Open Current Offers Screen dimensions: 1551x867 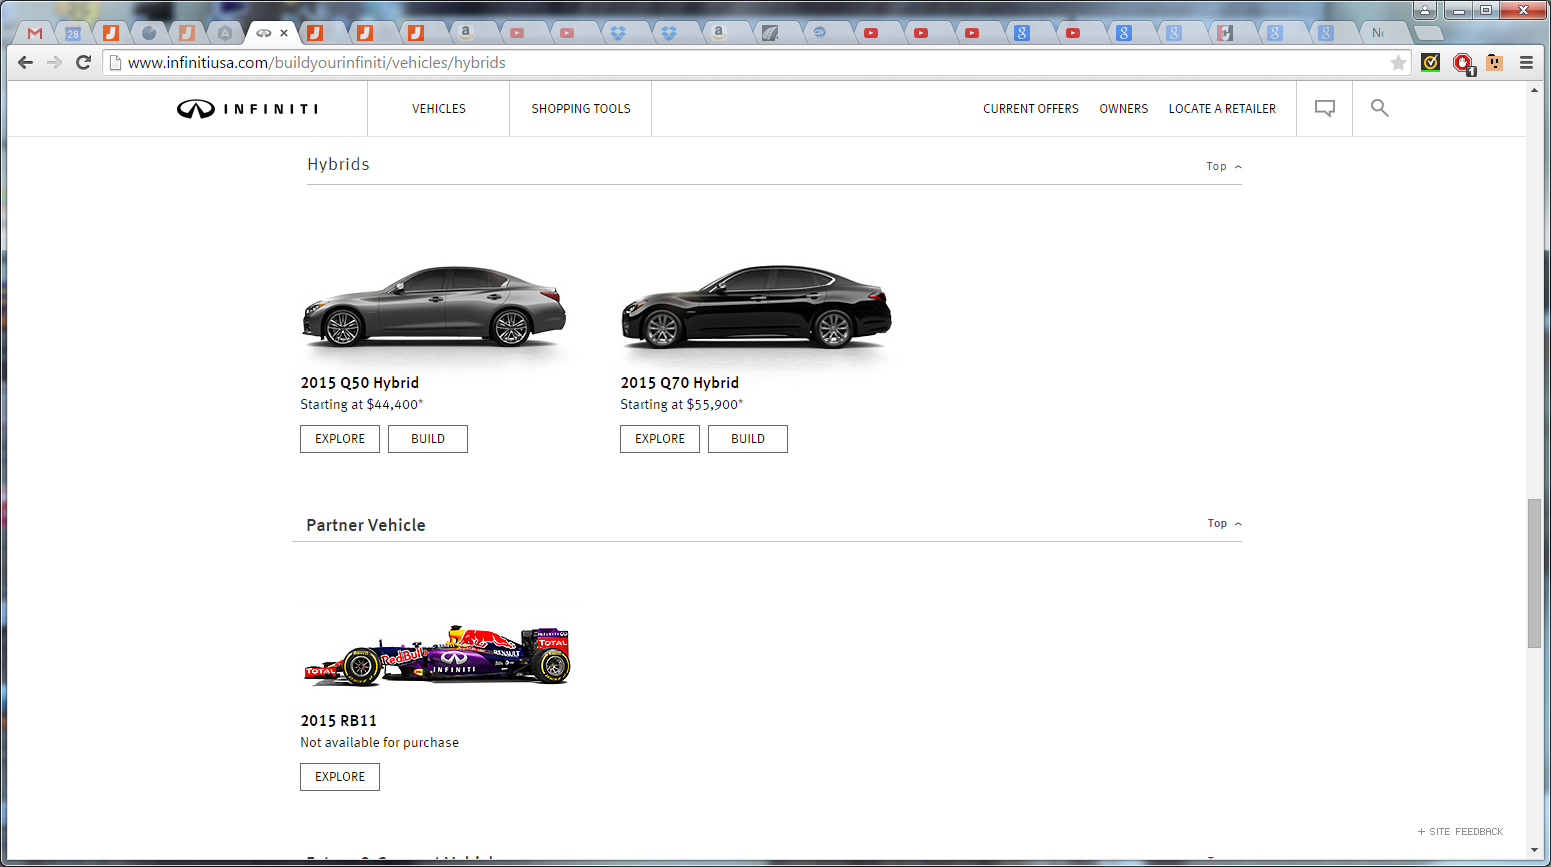click(1031, 109)
